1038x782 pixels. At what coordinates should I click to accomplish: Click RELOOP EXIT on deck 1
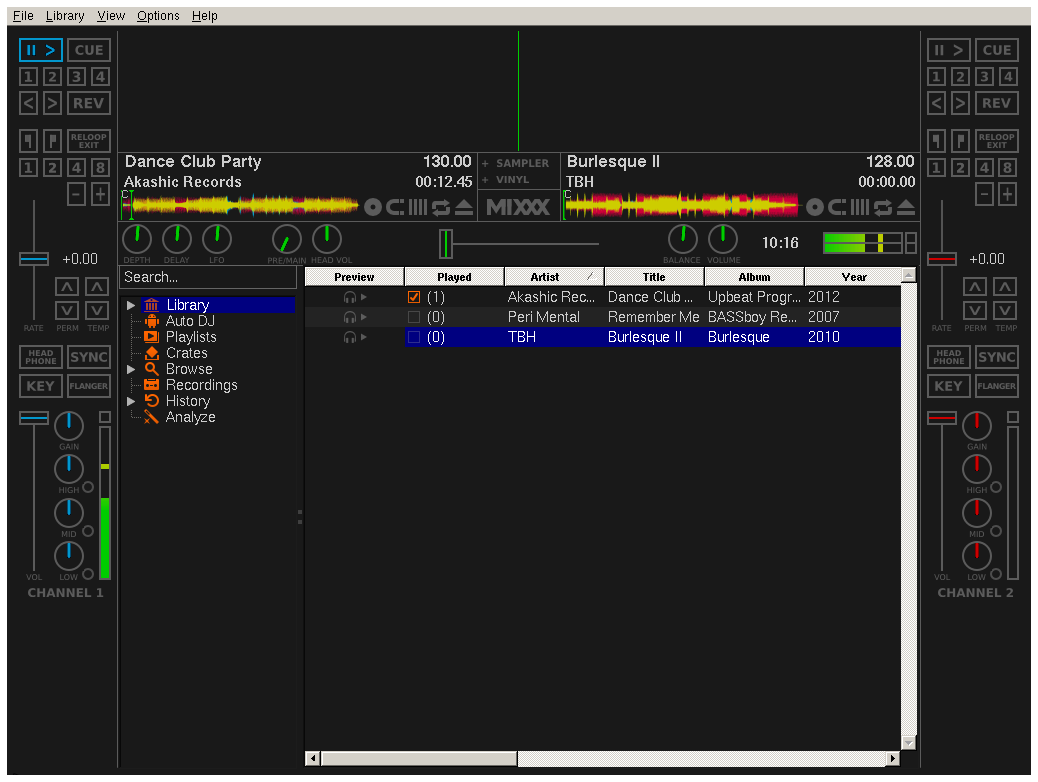pos(89,141)
